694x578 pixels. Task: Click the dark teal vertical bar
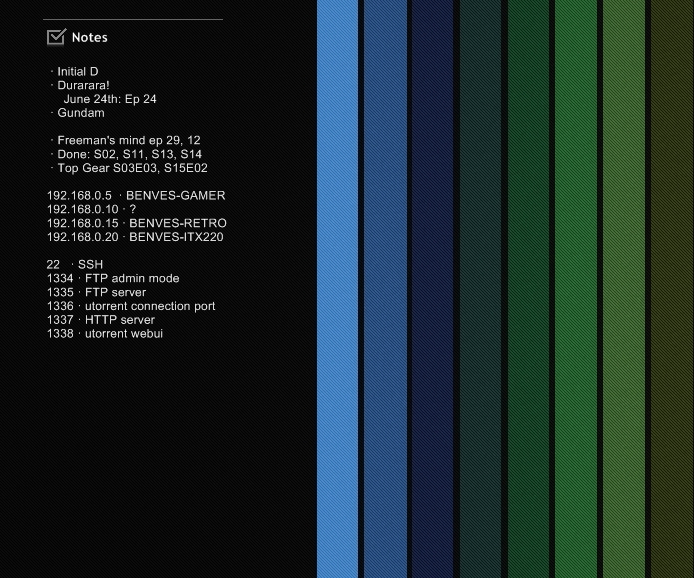coord(480,289)
